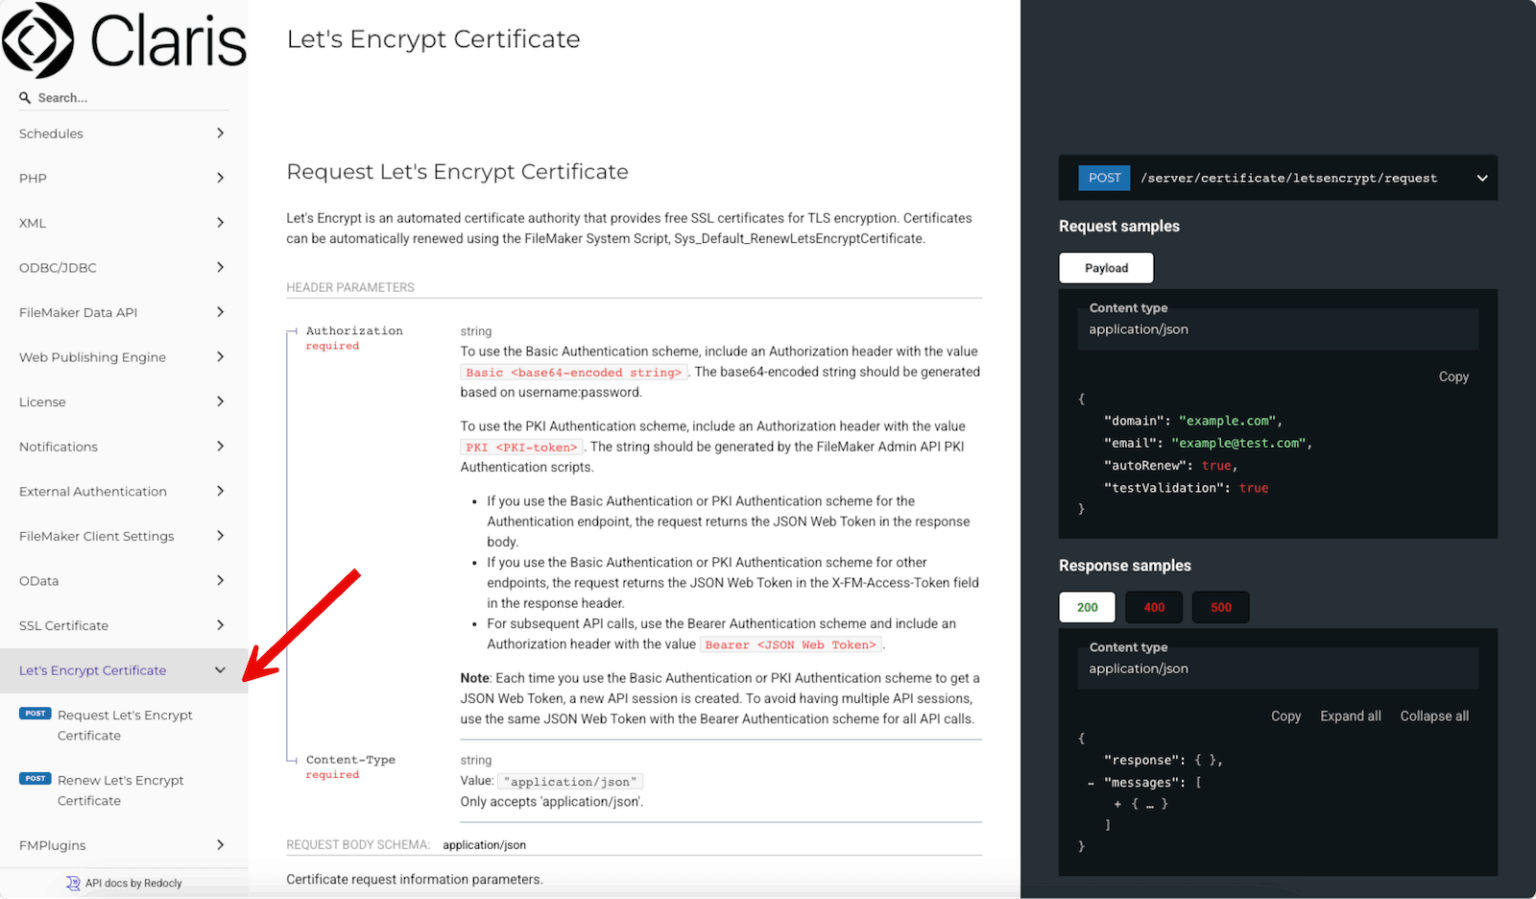Open the FileMaker Data API menu item
Image resolution: width=1536 pixels, height=899 pixels.
tap(78, 312)
